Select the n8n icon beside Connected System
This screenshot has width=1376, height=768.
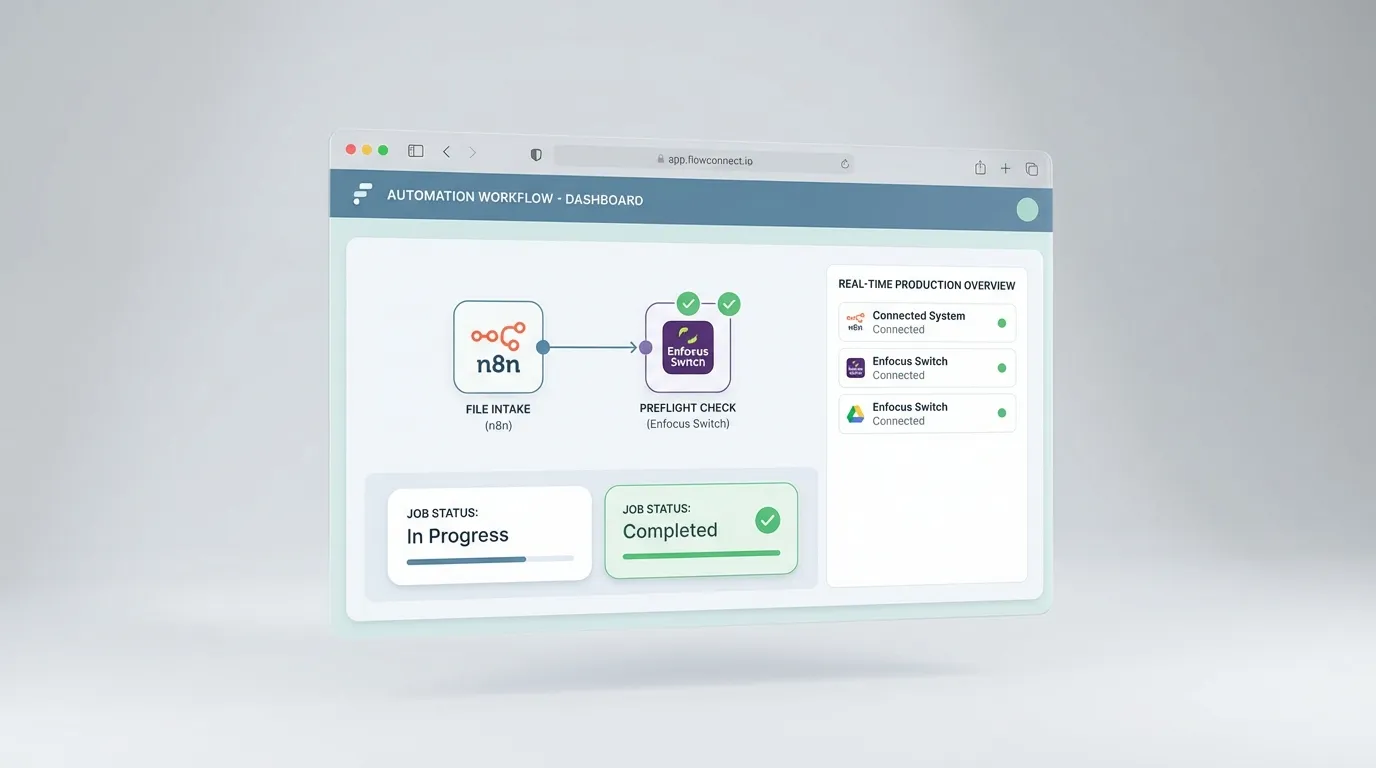855,322
